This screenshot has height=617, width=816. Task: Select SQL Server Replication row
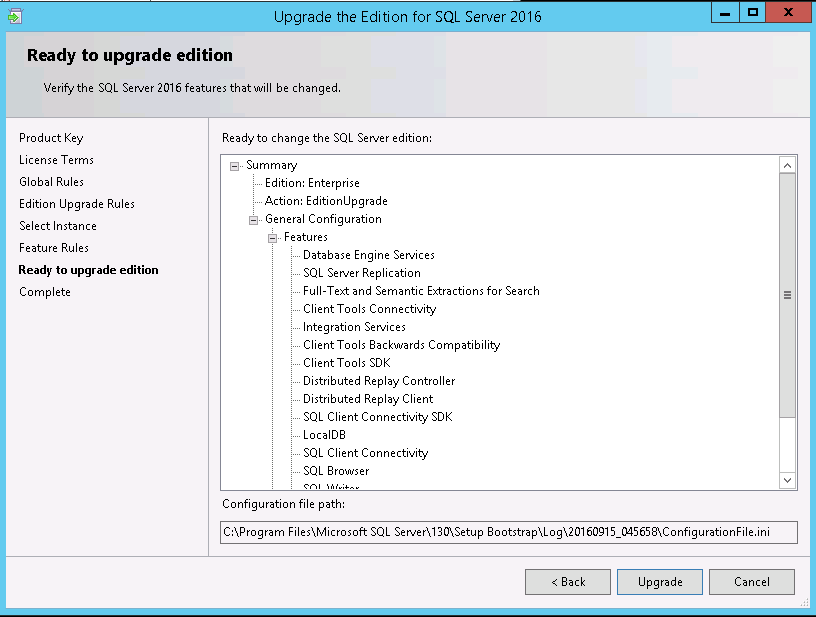(362, 273)
